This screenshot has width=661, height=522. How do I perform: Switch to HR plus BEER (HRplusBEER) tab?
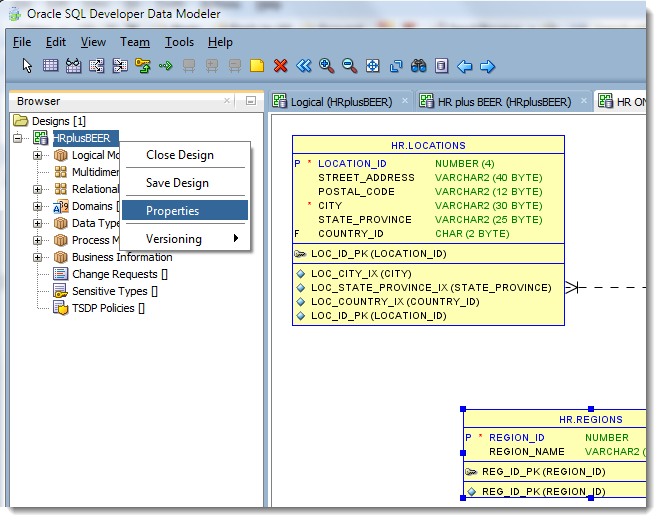(504, 102)
